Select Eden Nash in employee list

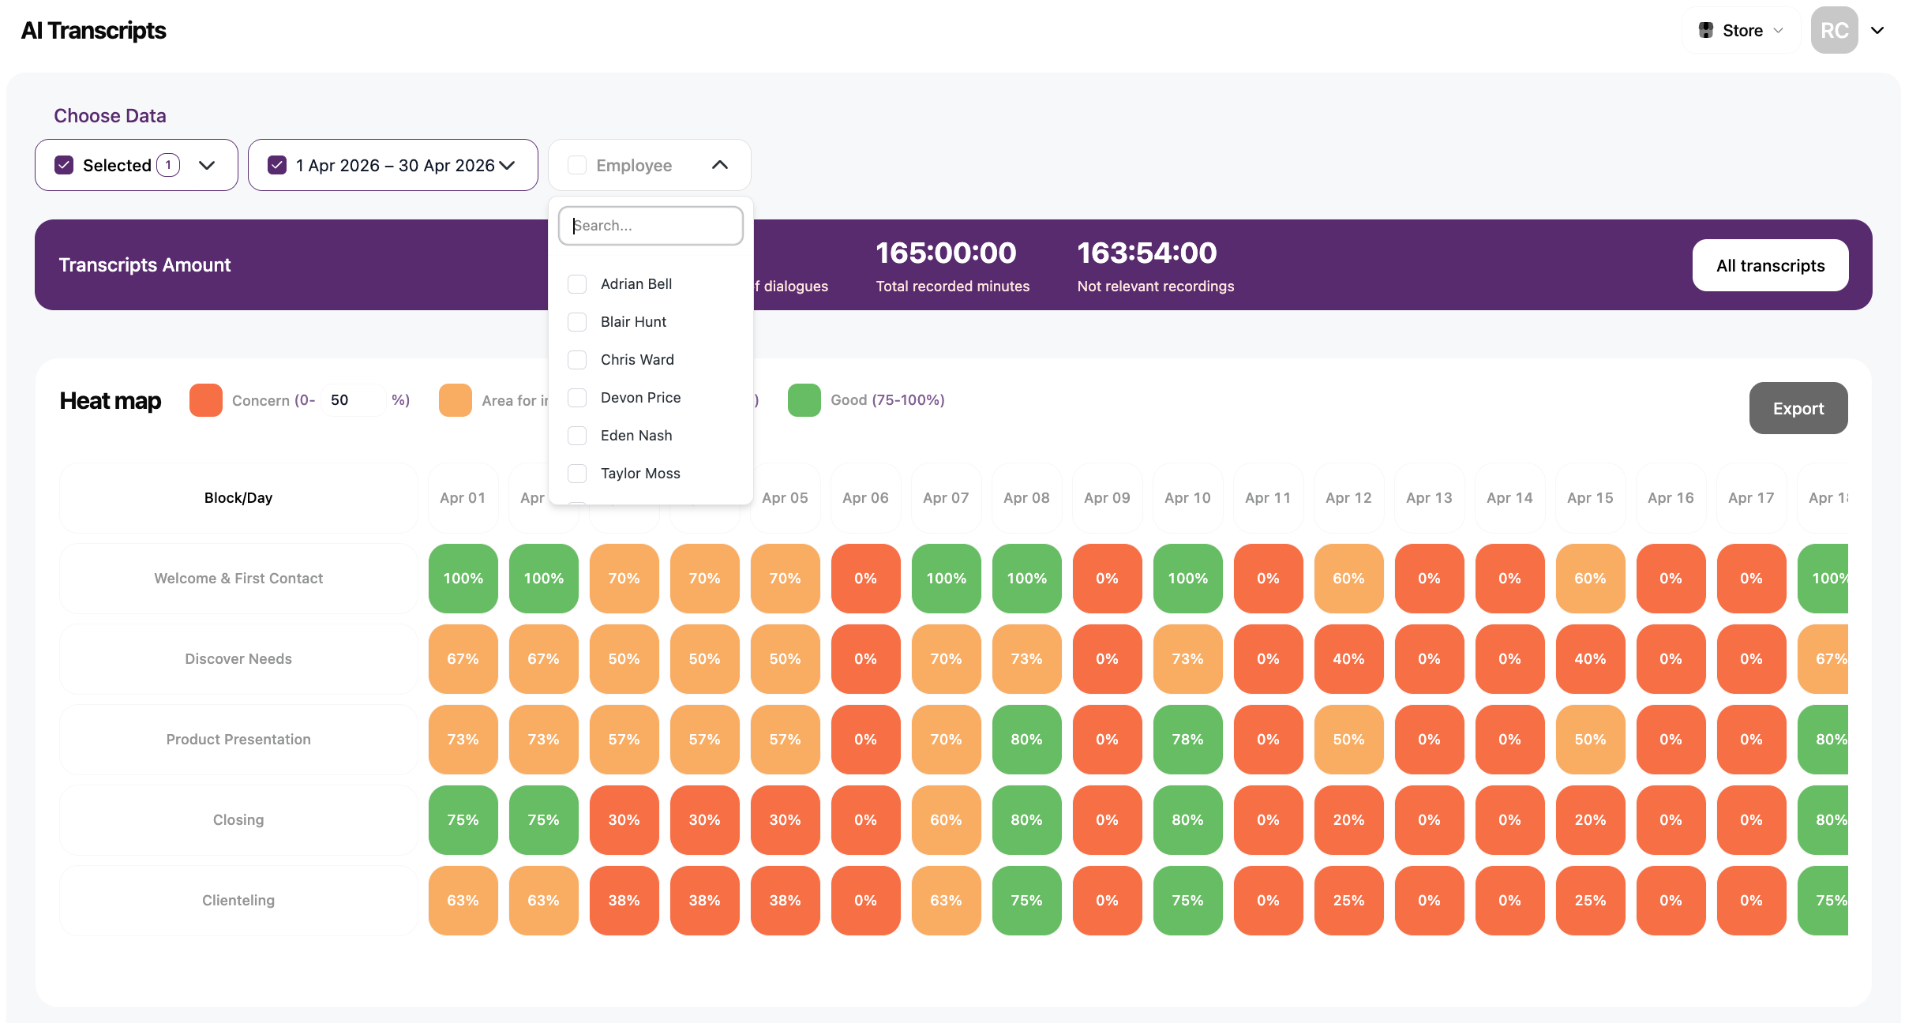tap(636, 436)
